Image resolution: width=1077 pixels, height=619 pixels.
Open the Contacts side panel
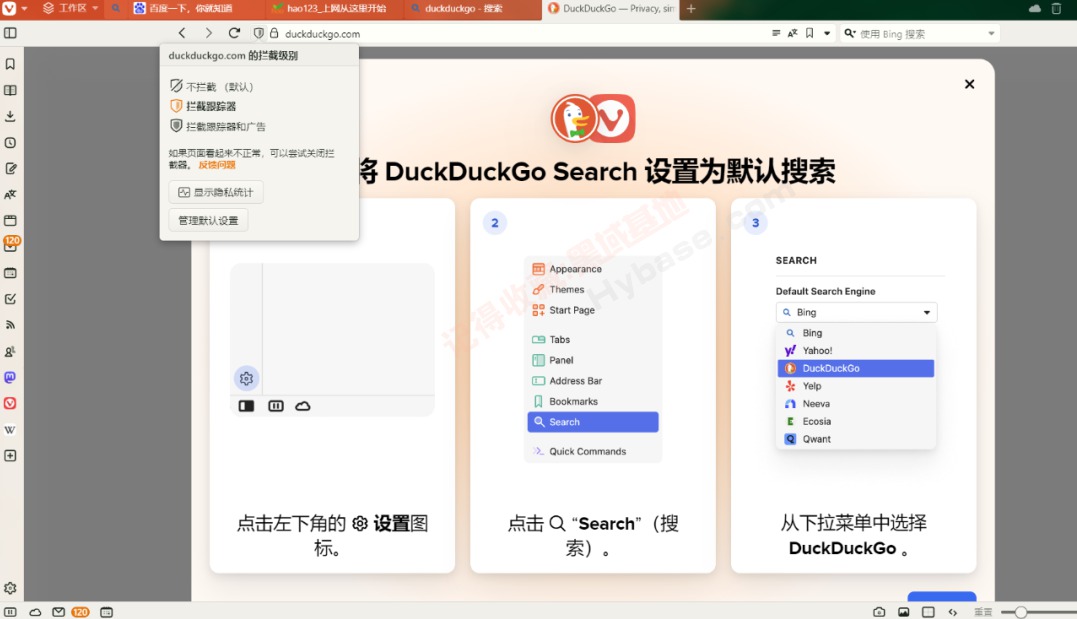point(10,351)
